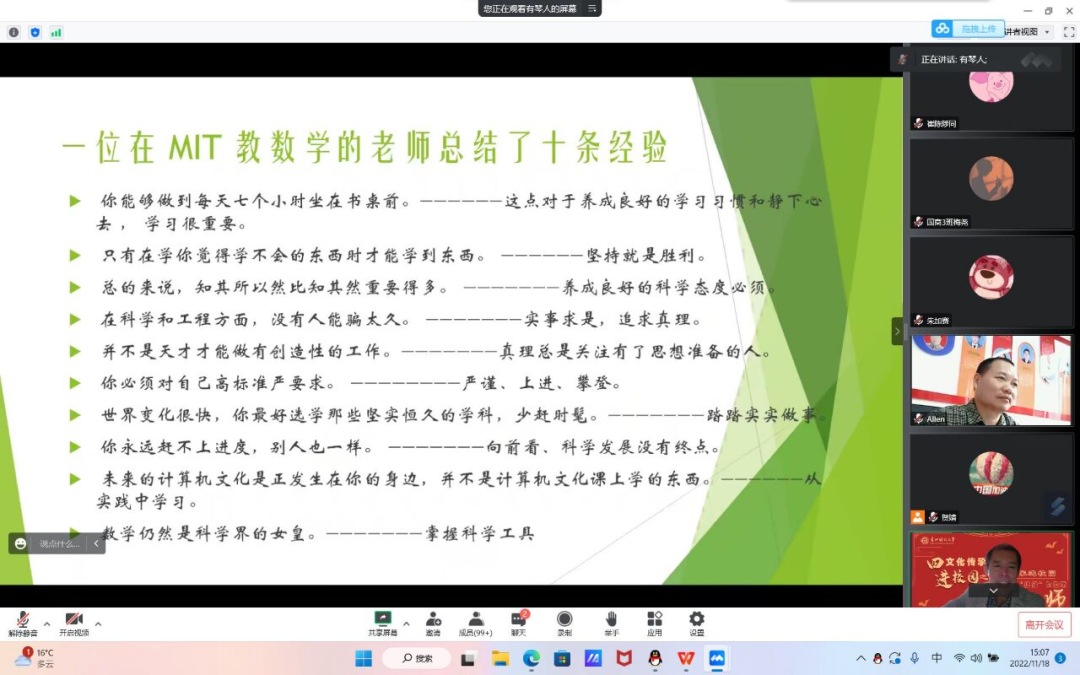Image resolution: width=1080 pixels, height=675 pixels.
Task: Open the meeting info icon
Action: pos(14,32)
